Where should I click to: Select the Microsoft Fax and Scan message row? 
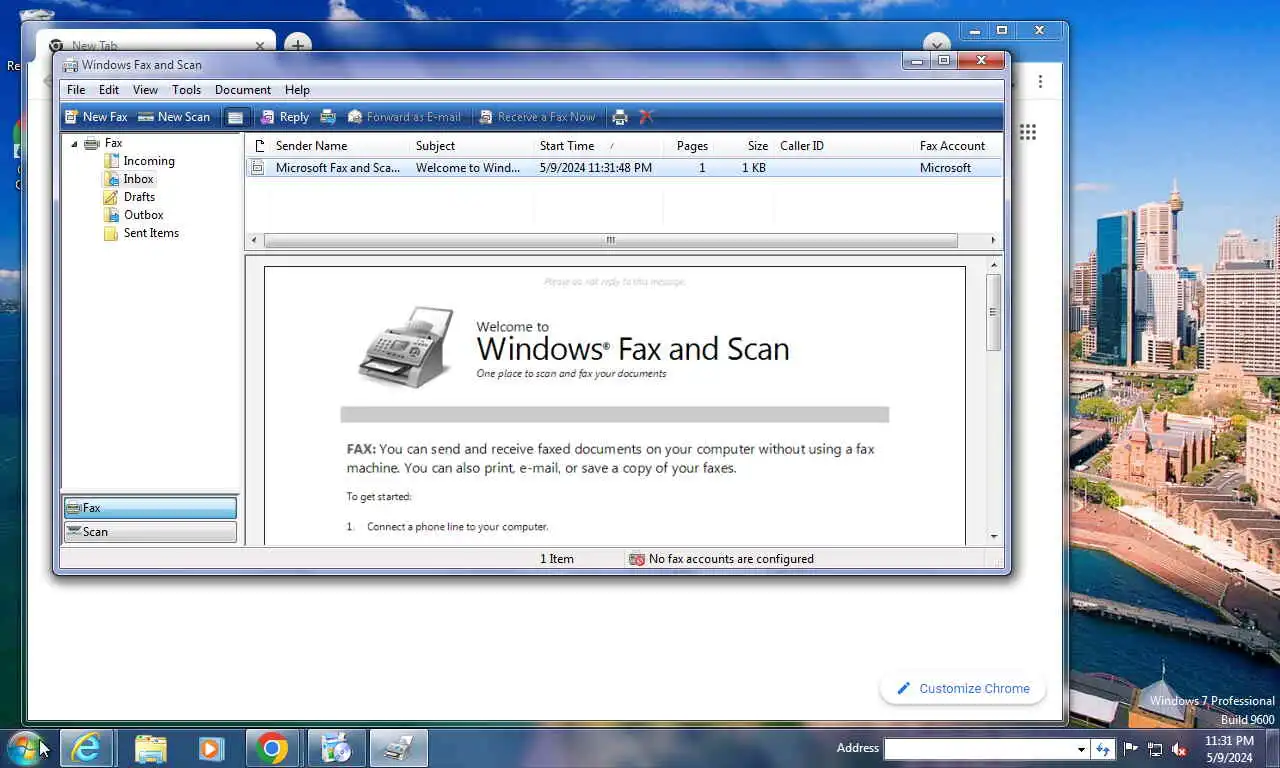[x=624, y=168]
